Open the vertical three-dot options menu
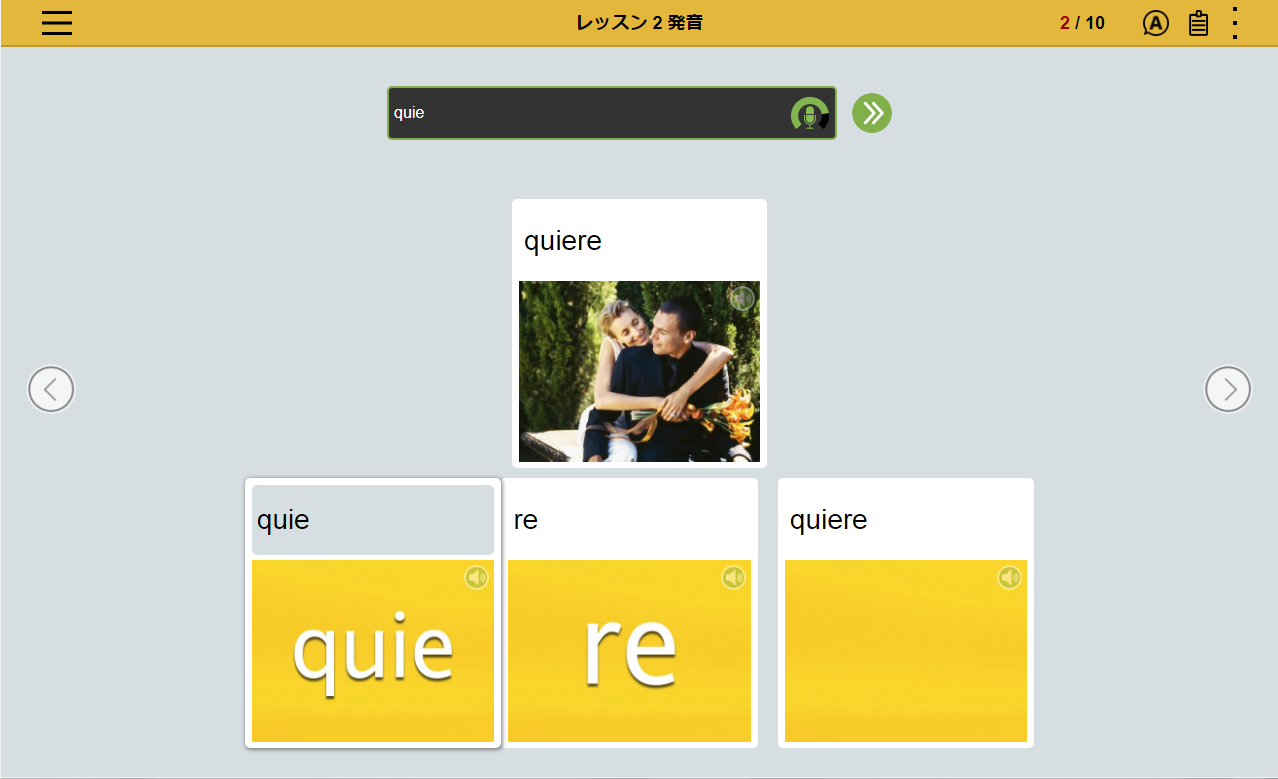Viewport: 1278px width, 779px height. click(x=1235, y=23)
